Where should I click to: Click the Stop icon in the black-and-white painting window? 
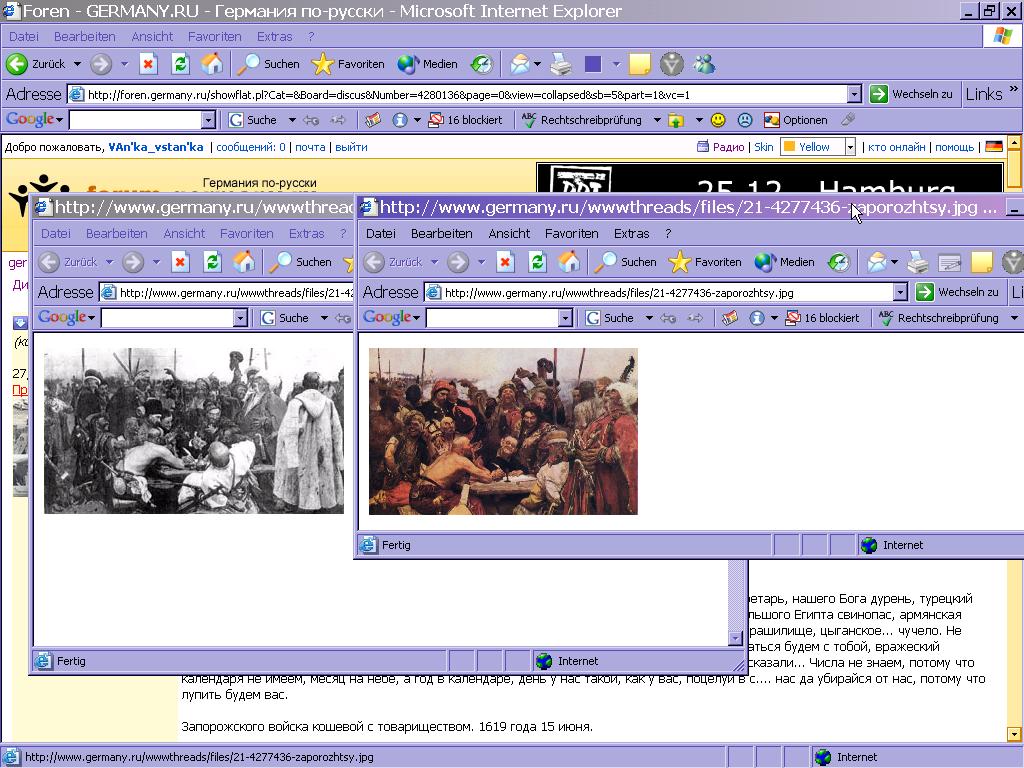[180, 263]
